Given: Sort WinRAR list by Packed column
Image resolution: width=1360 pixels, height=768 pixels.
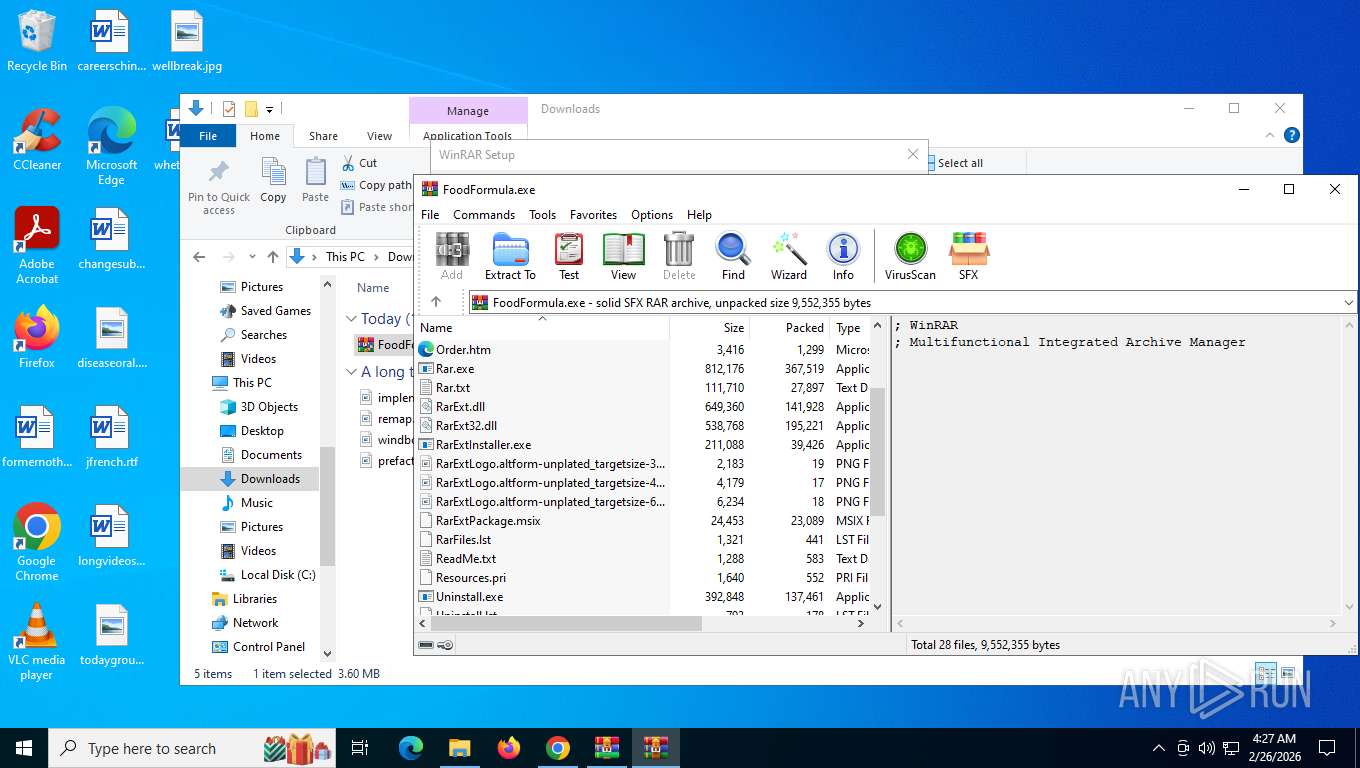Looking at the screenshot, I should (x=789, y=328).
